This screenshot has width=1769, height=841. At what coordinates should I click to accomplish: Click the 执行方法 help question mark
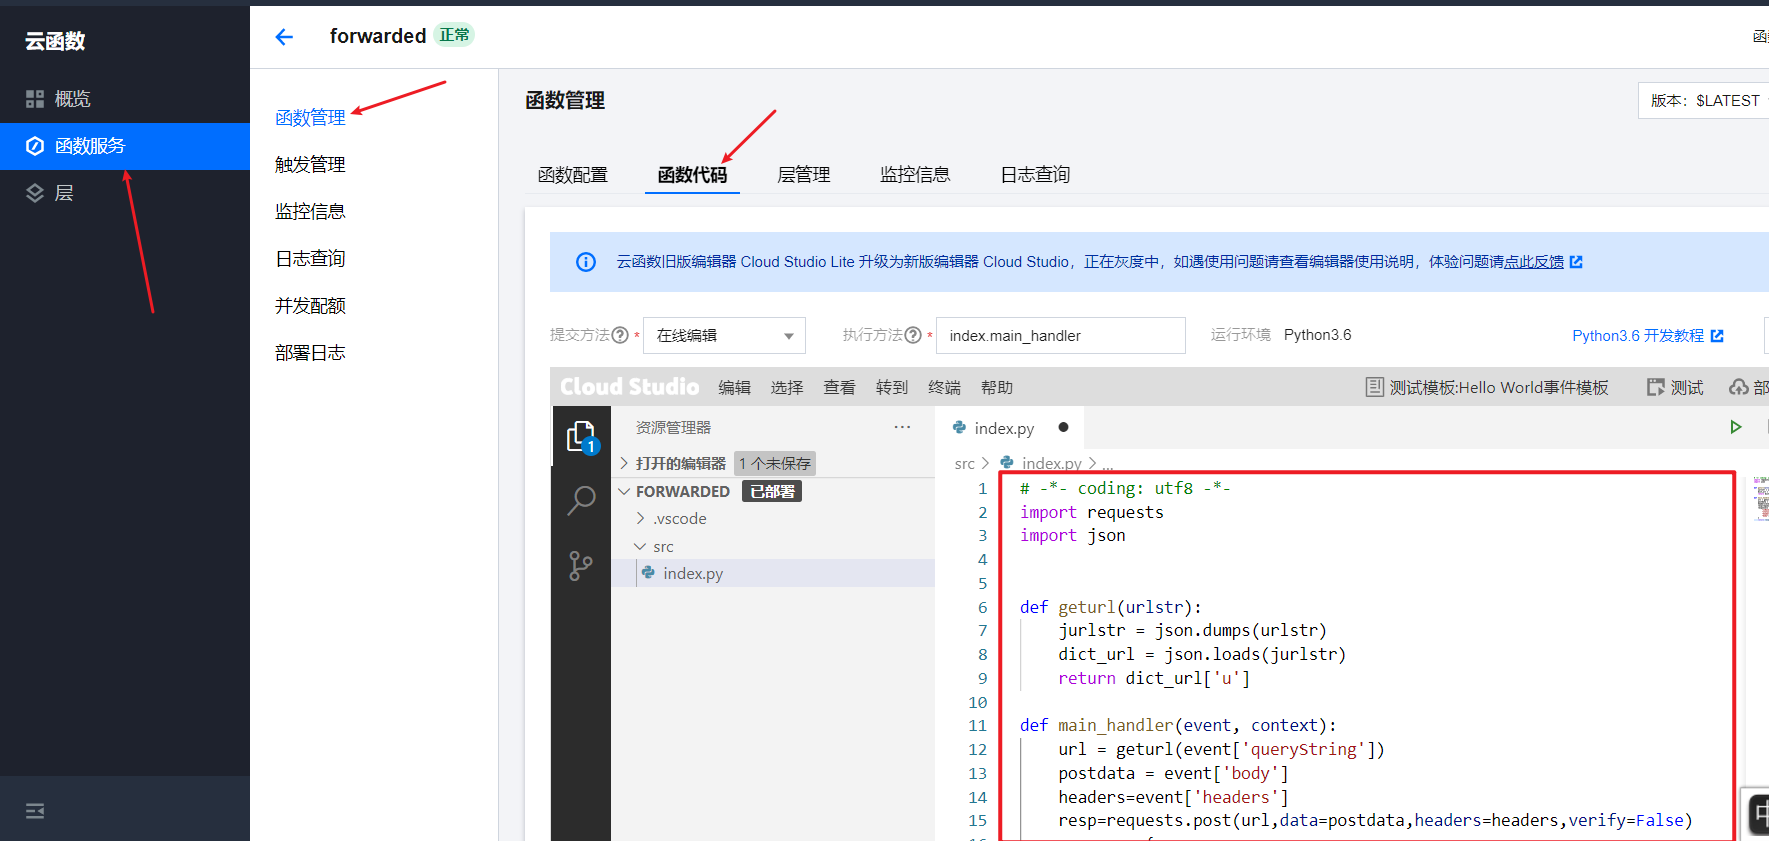tap(913, 335)
